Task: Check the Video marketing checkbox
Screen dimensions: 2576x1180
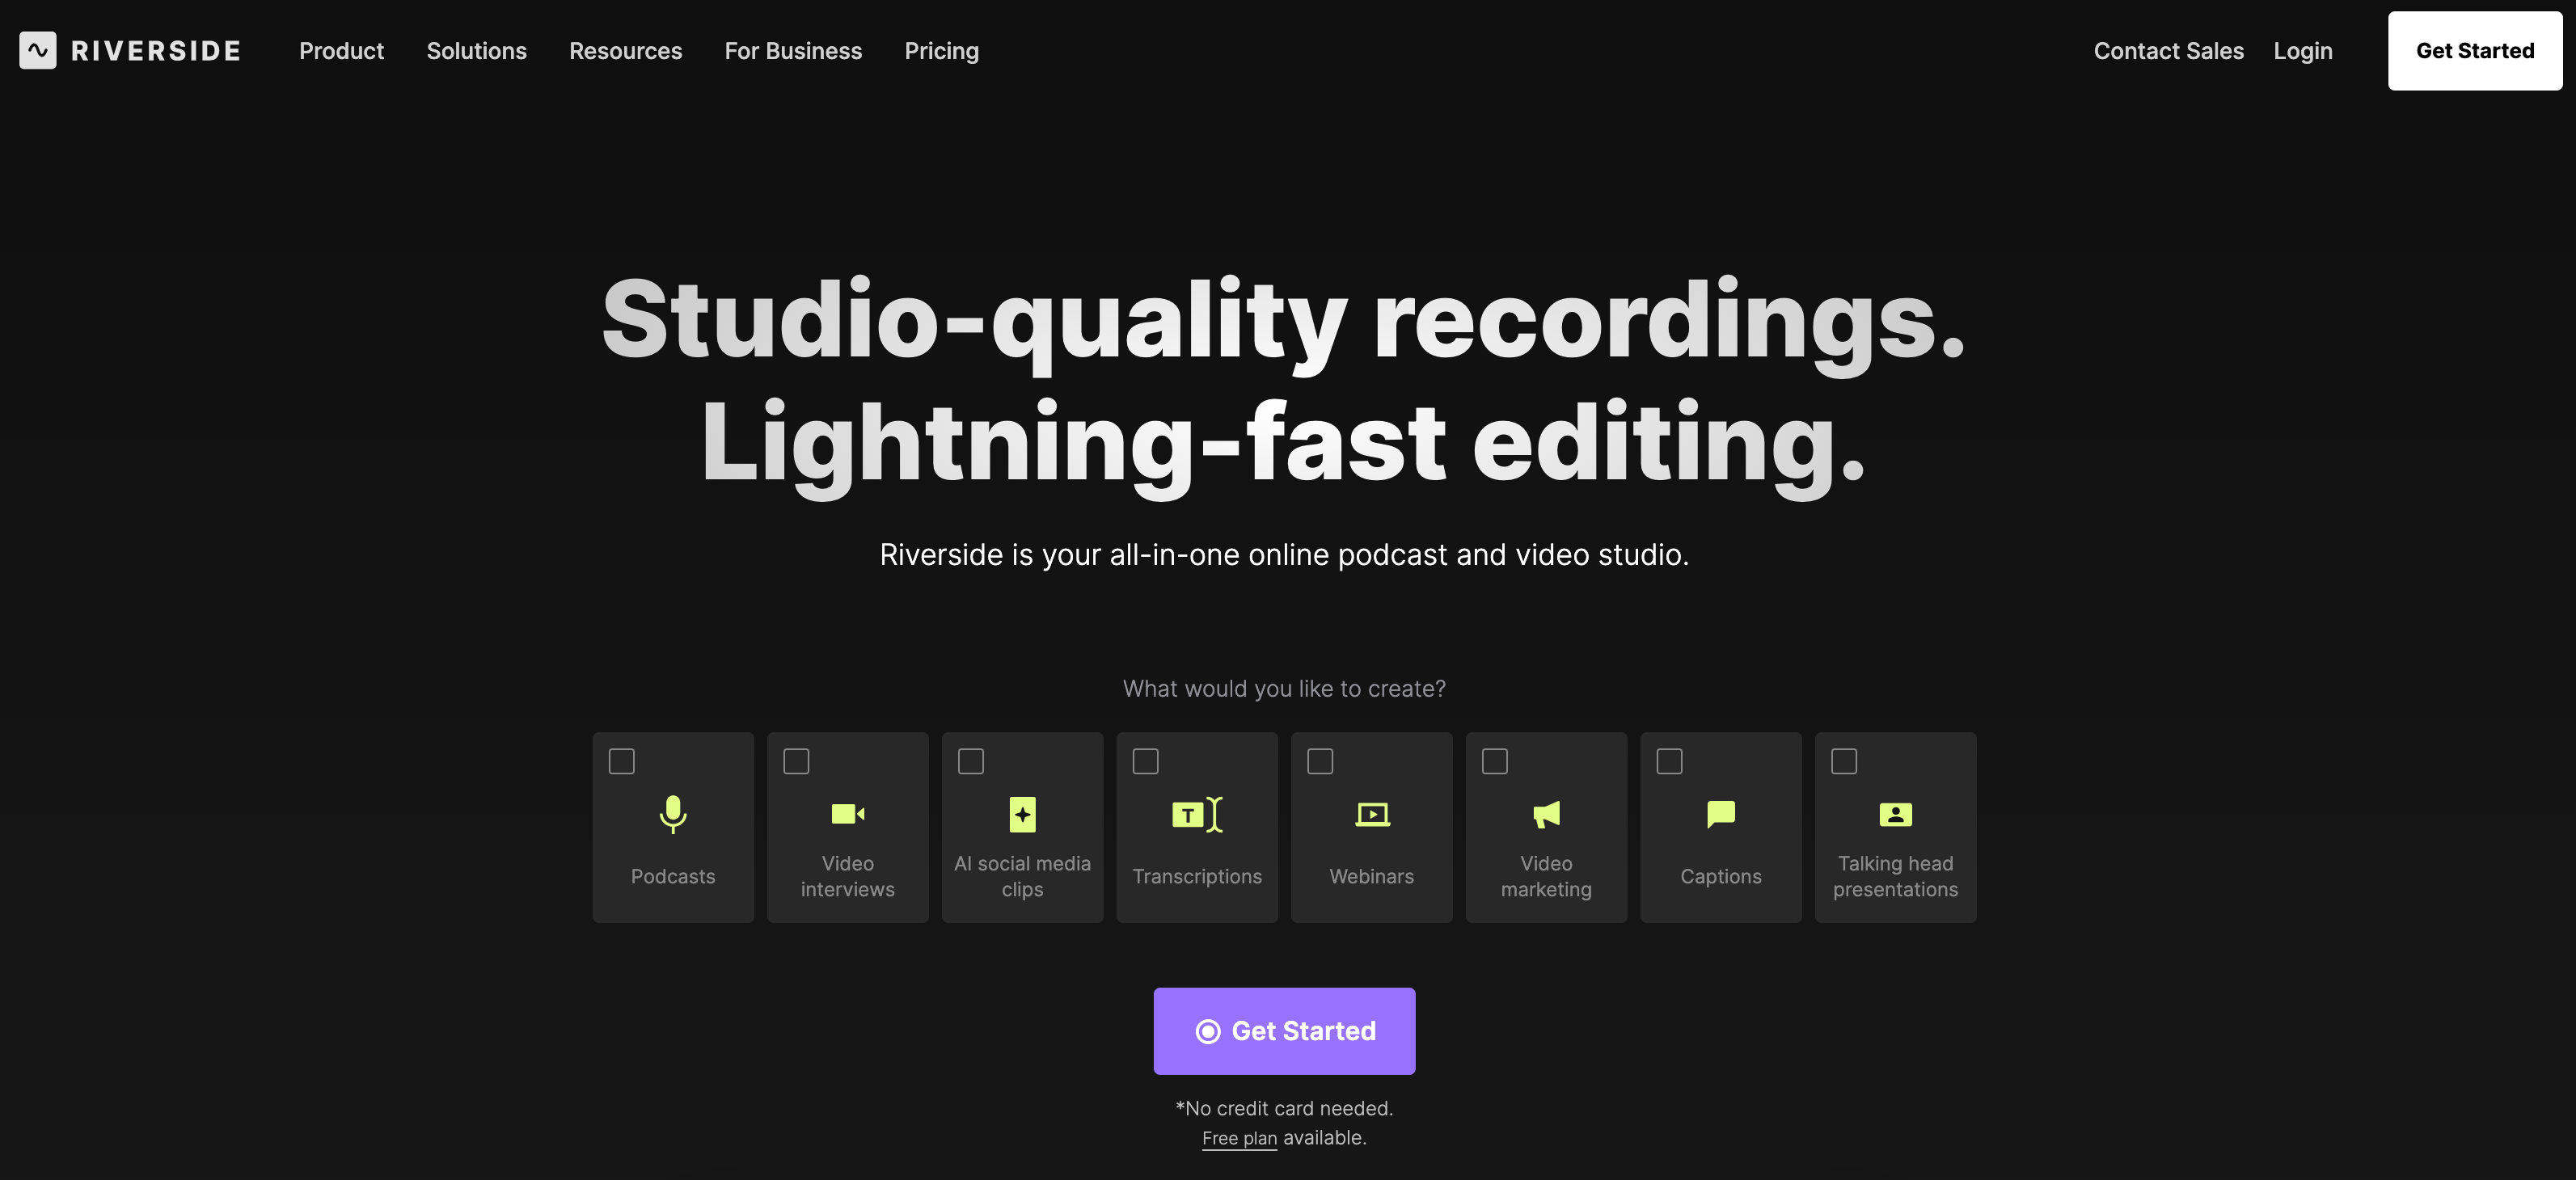Action: pos(1495,761)
